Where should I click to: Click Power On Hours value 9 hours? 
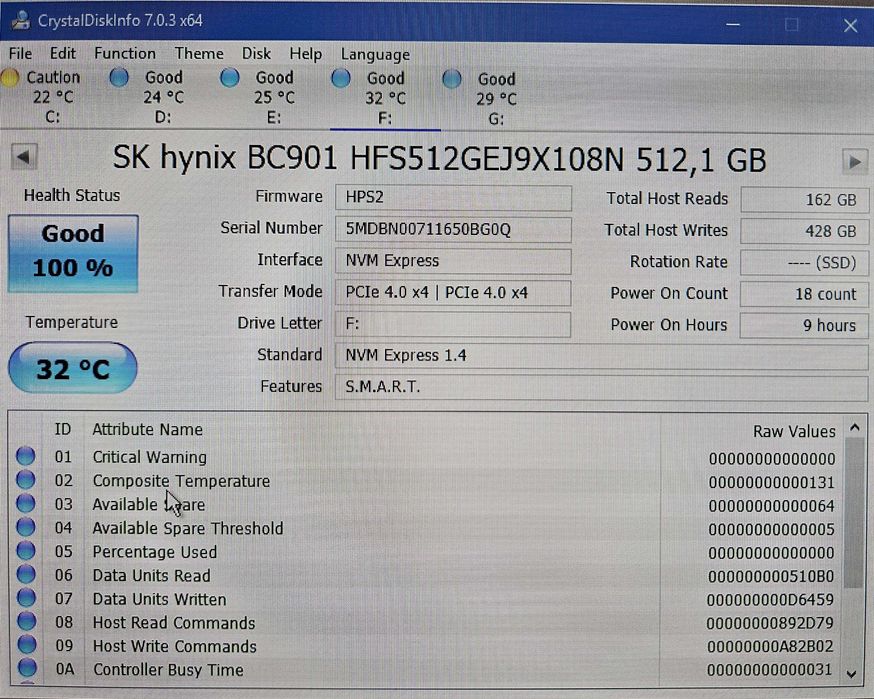tap(804, 326)
